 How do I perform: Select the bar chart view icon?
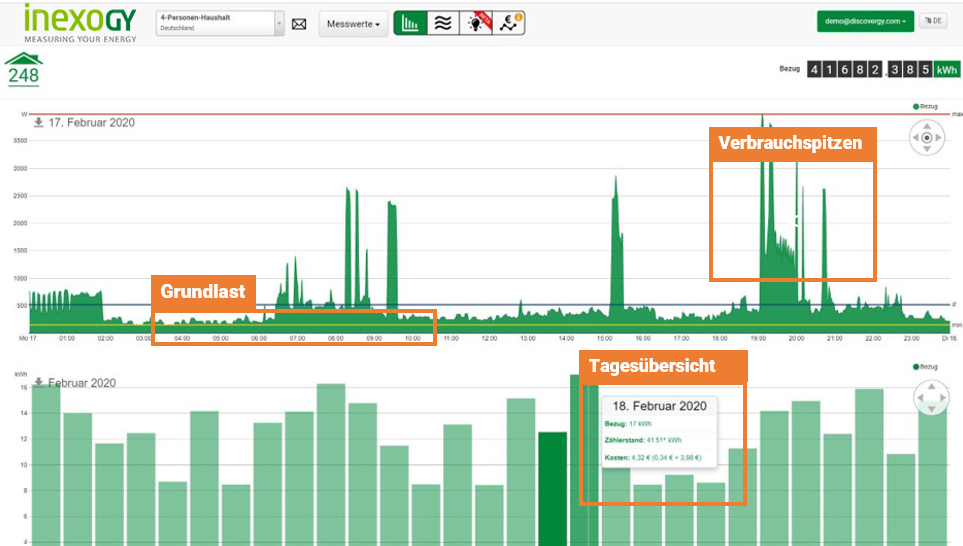click(409, 23)
